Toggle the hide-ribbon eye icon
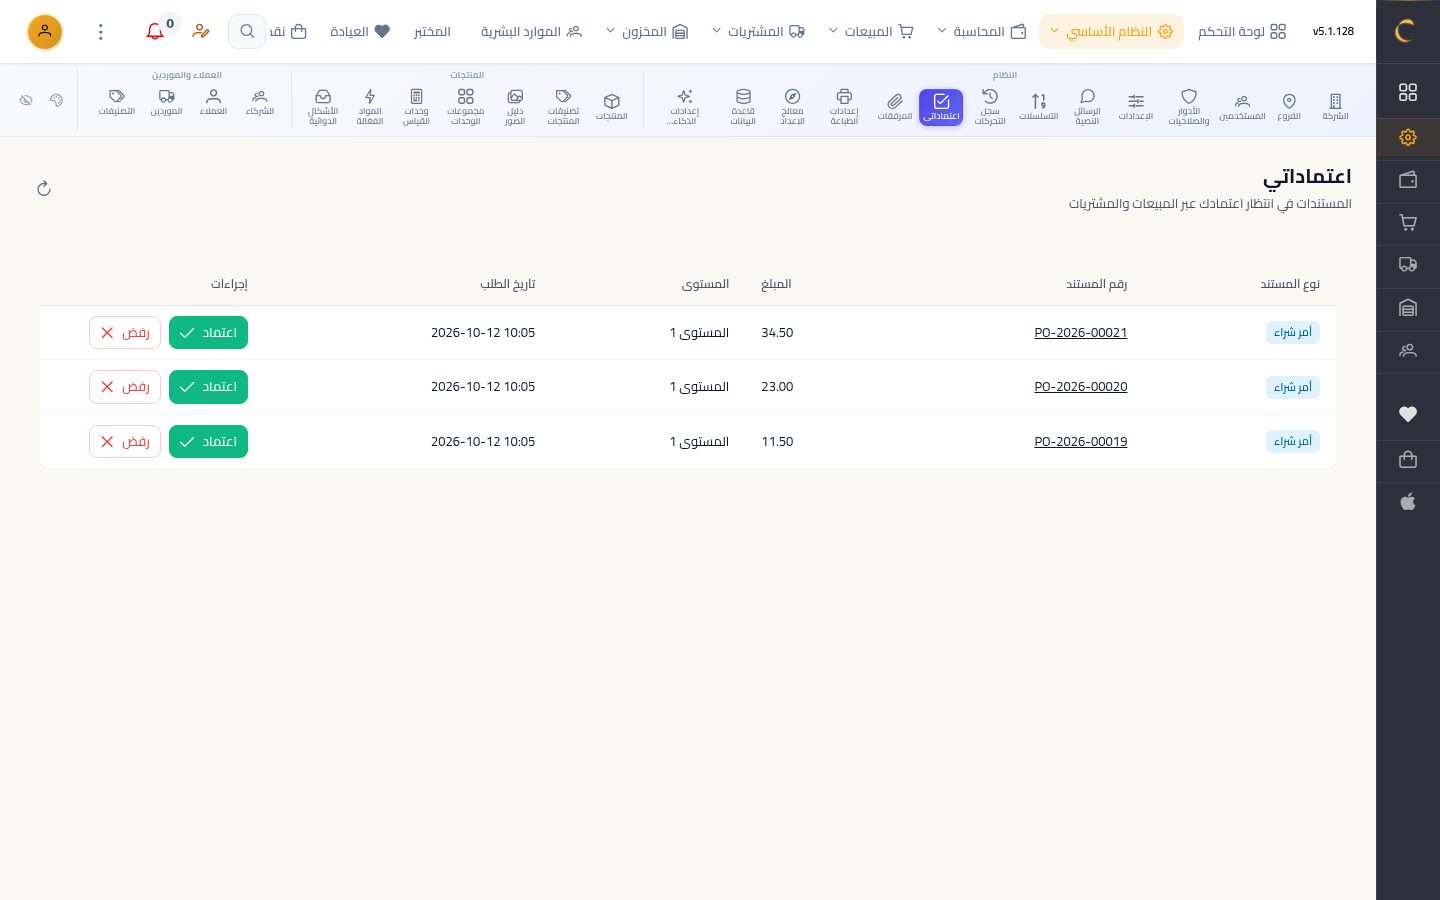 coord(26,100)
